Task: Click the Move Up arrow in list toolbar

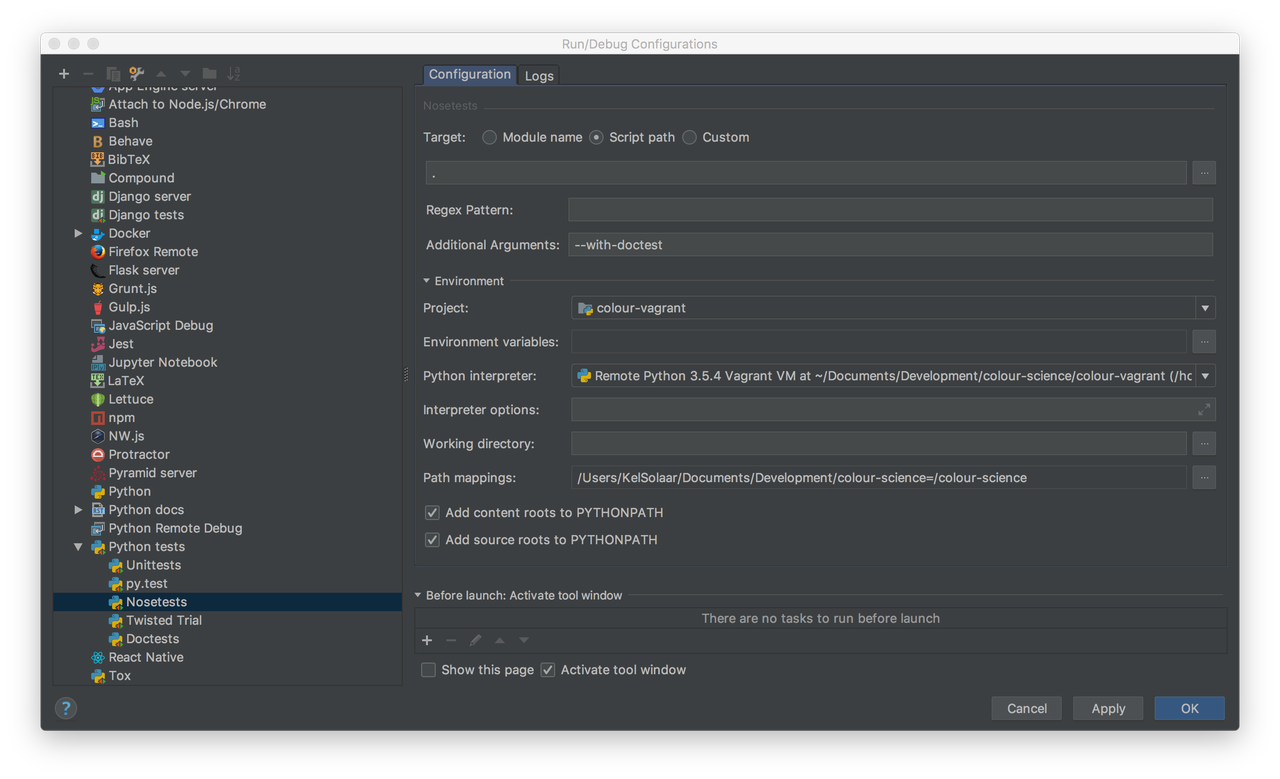Action: [161, 74]
